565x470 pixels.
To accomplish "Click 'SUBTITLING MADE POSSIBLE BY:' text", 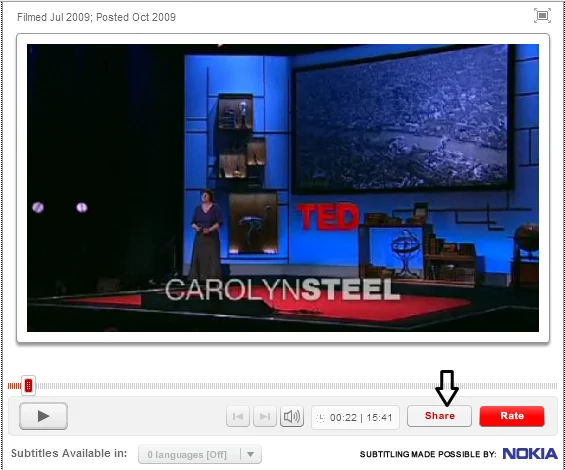I will 428,454.
